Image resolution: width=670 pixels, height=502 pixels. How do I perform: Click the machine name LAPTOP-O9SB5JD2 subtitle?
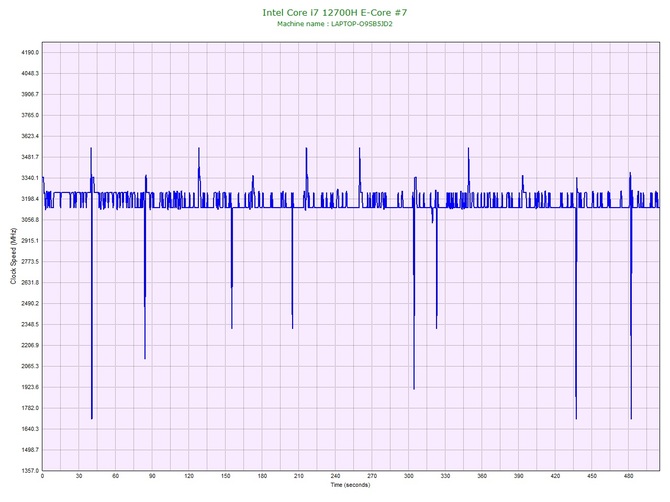point(335,24)
